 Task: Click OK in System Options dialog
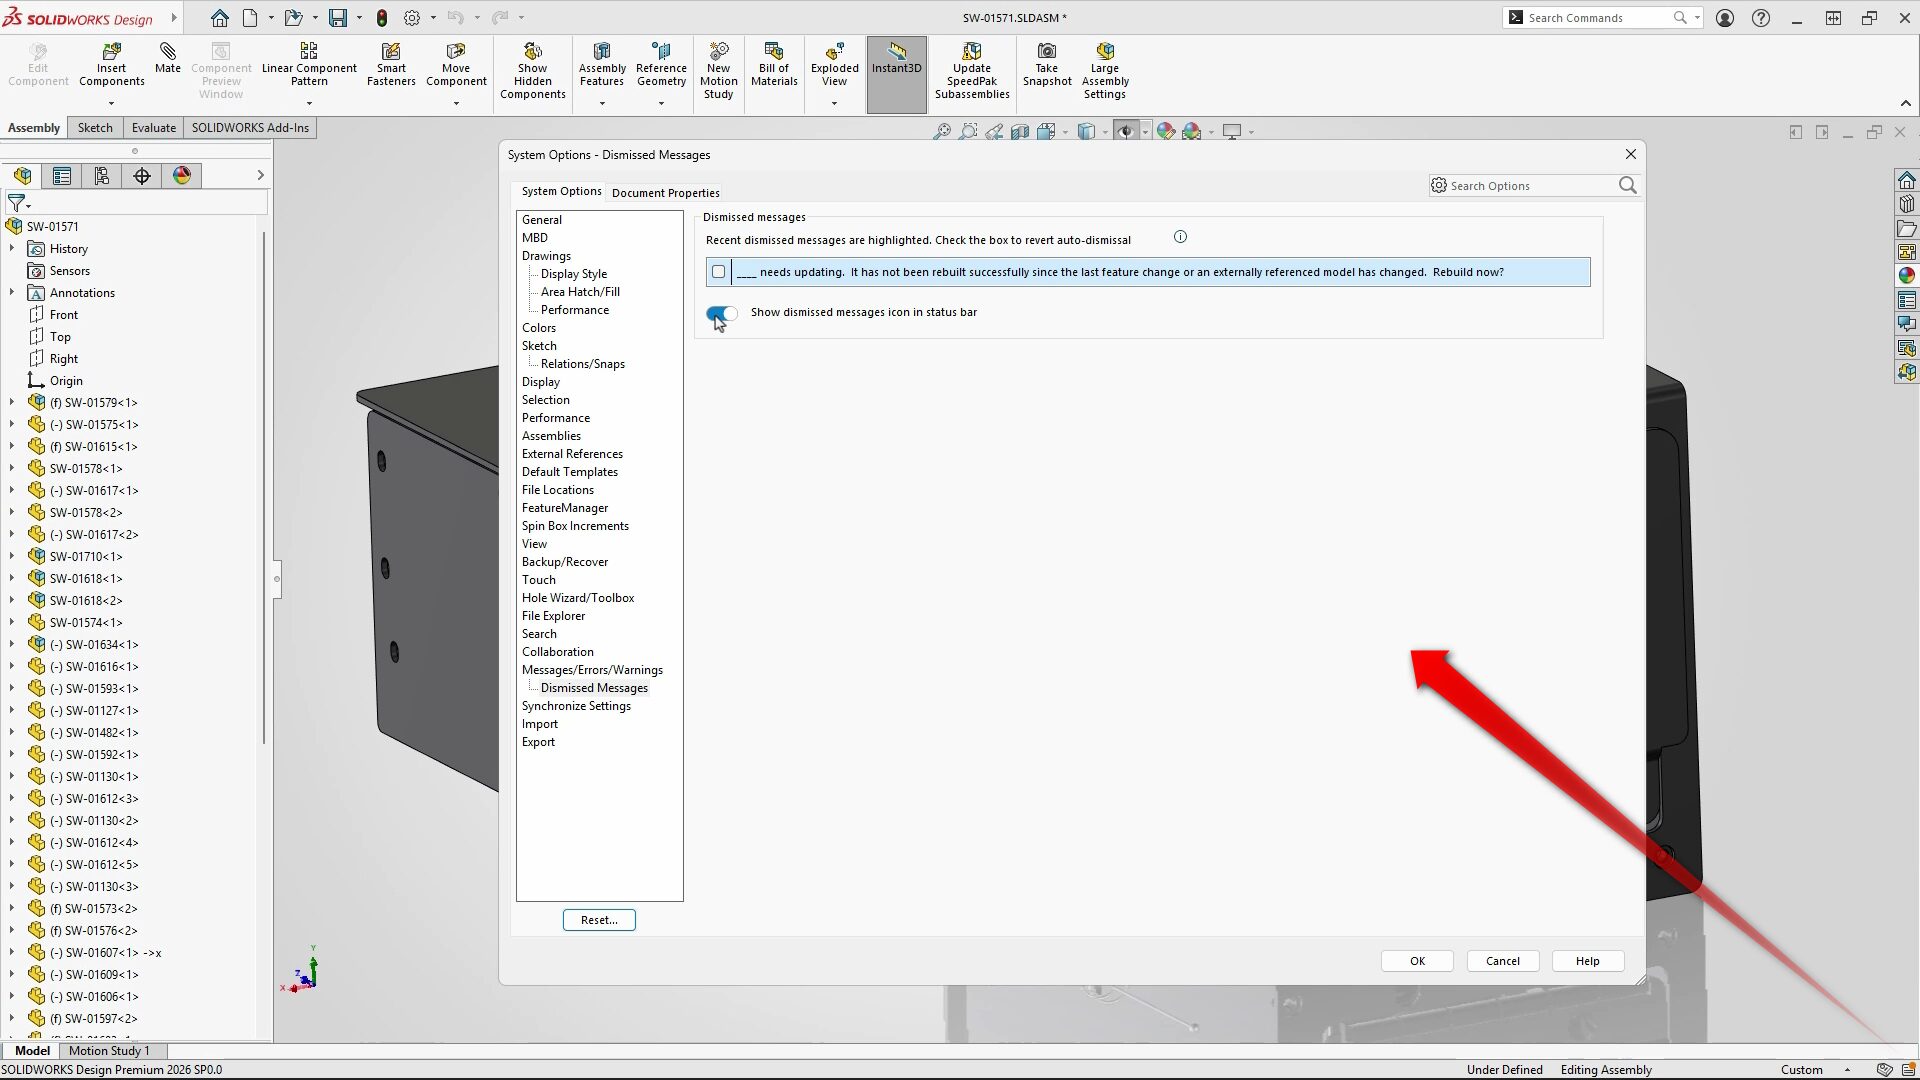(1416, 961)
